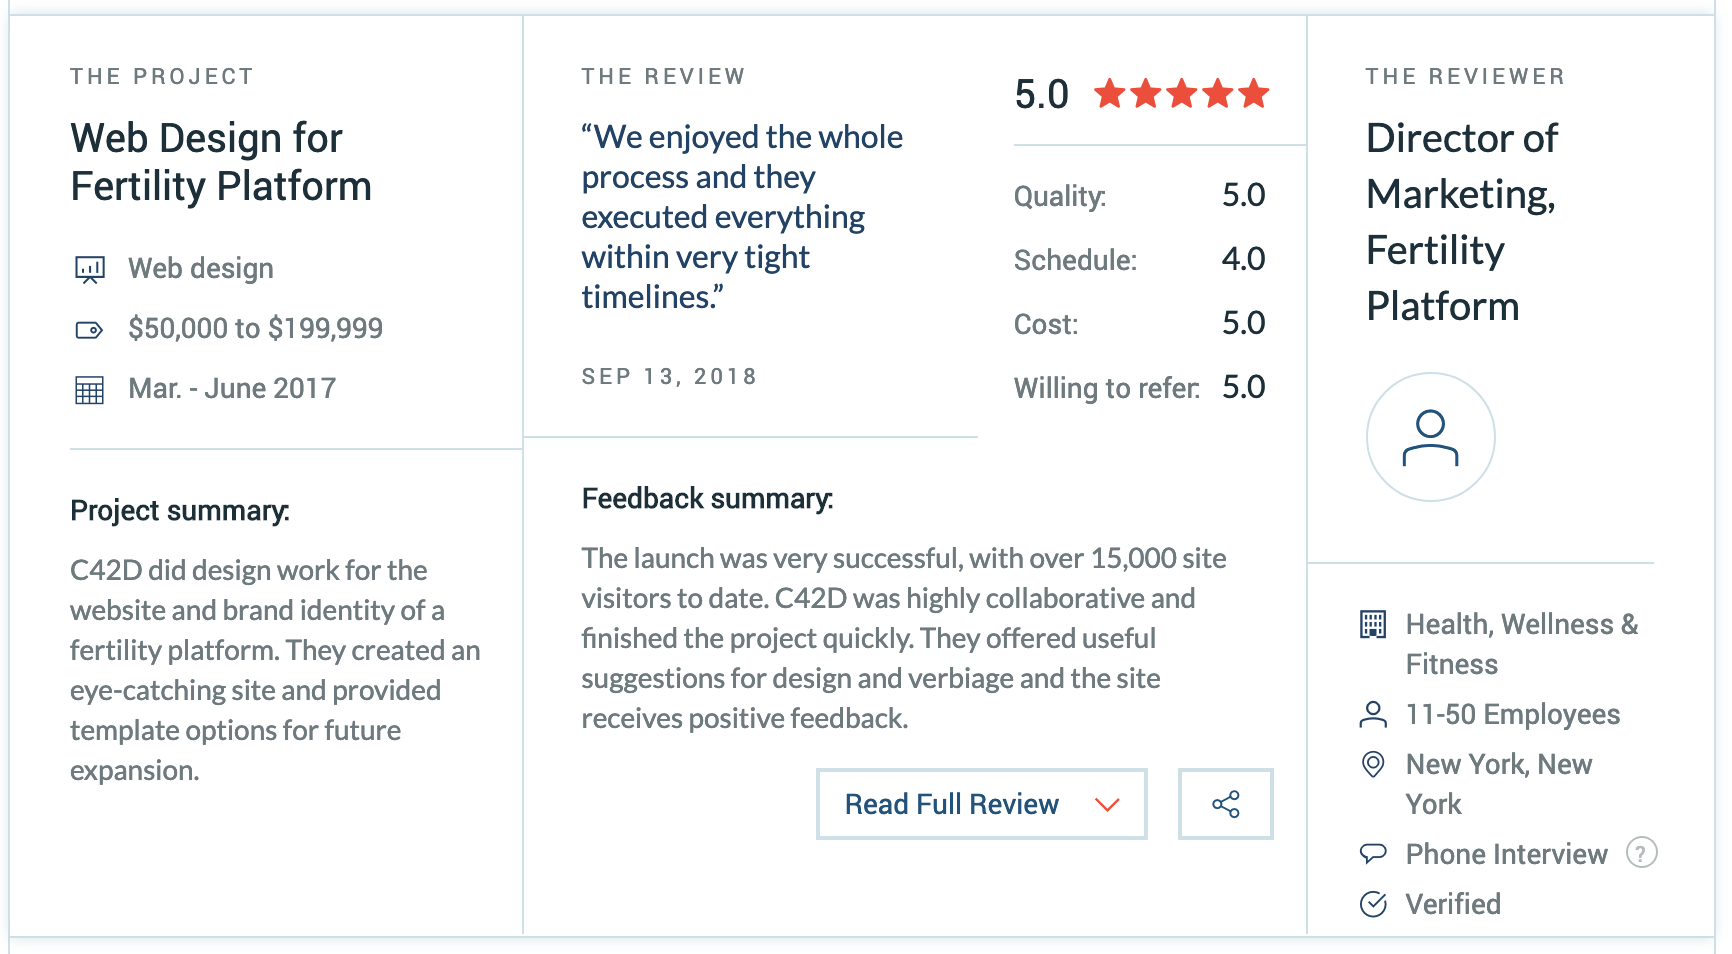Click the reviewer profile avatar

click(1430, 437)
